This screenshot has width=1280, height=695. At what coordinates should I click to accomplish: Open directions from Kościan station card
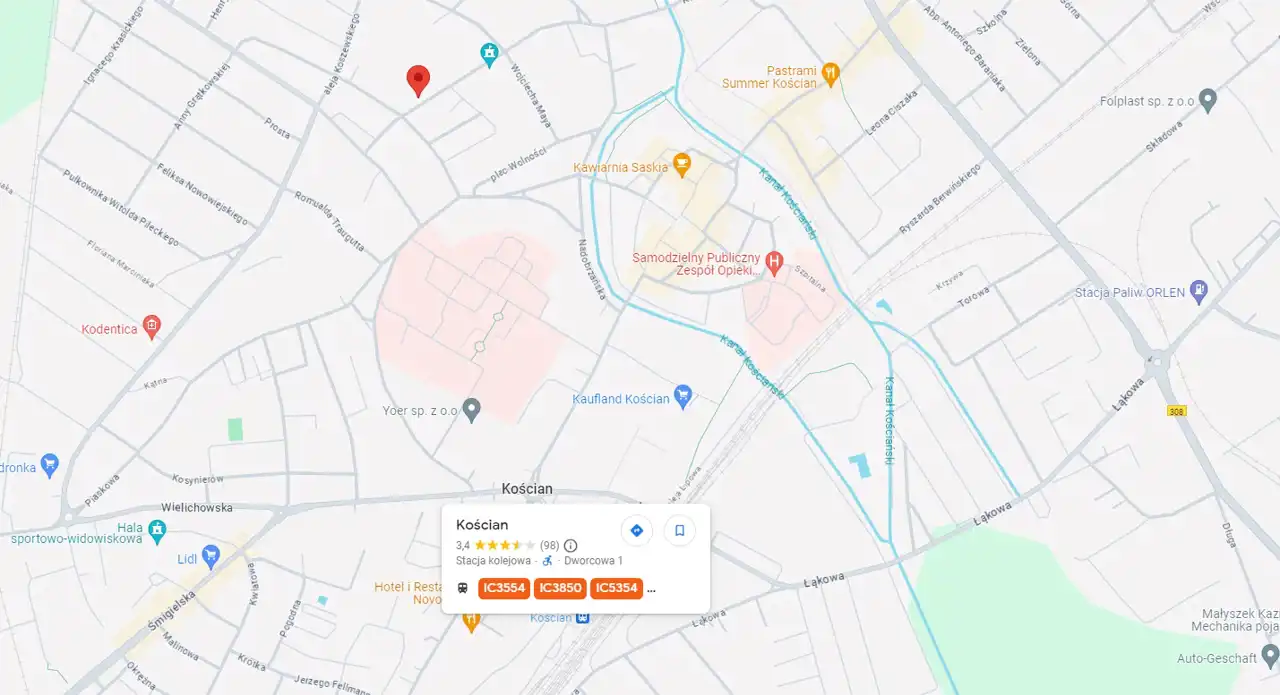(x=637, y=530)
